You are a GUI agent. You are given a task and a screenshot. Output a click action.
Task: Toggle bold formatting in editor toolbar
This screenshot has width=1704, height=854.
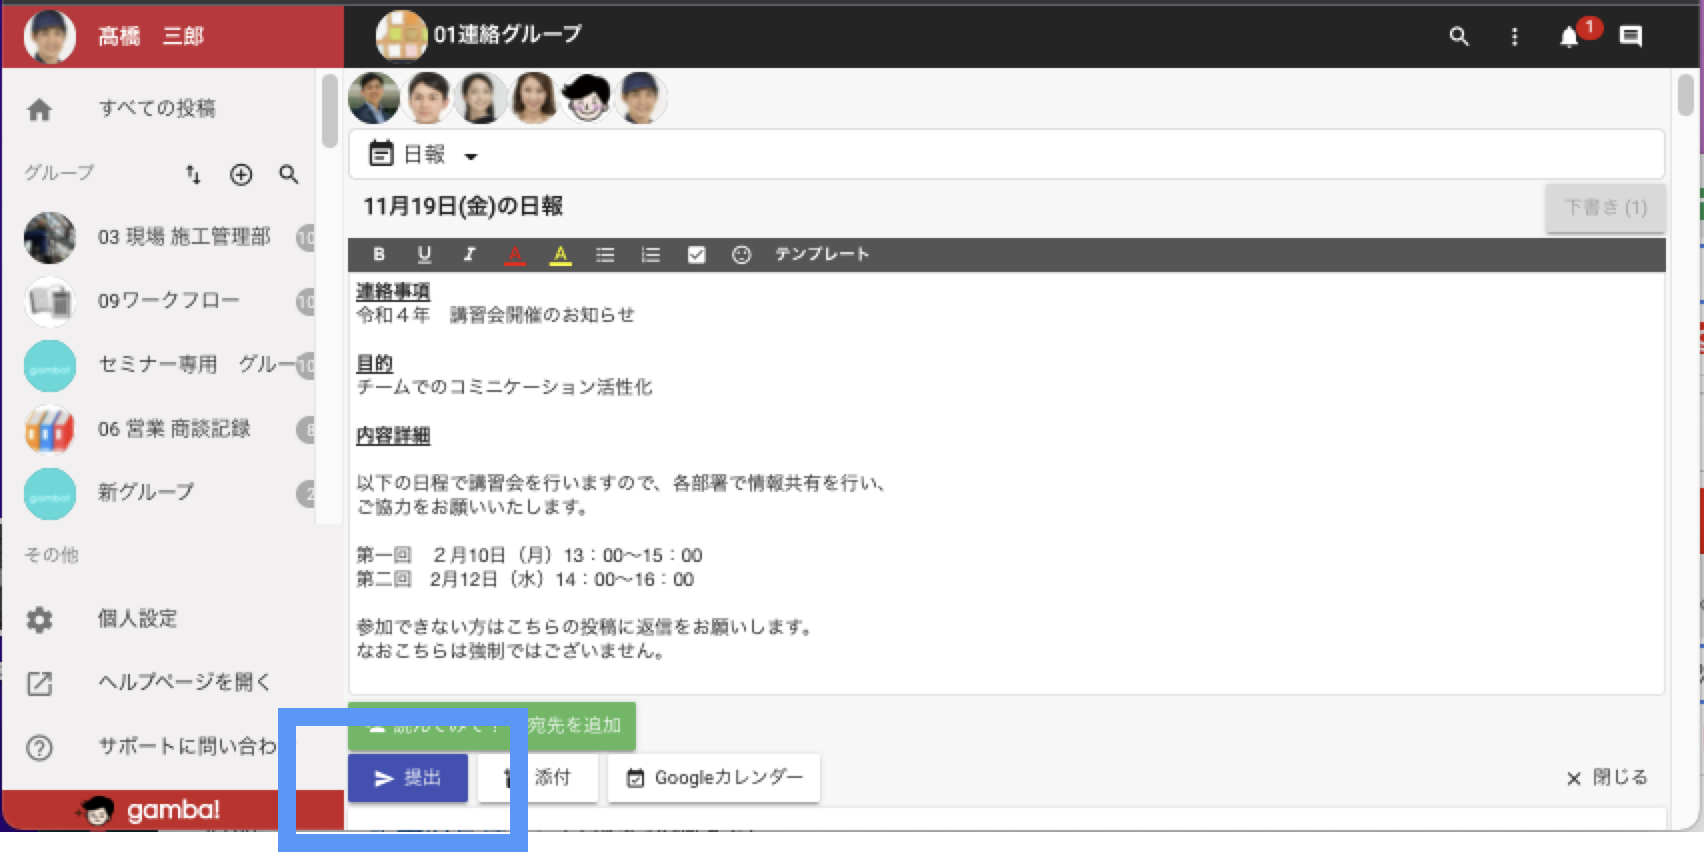pos(379,254)
